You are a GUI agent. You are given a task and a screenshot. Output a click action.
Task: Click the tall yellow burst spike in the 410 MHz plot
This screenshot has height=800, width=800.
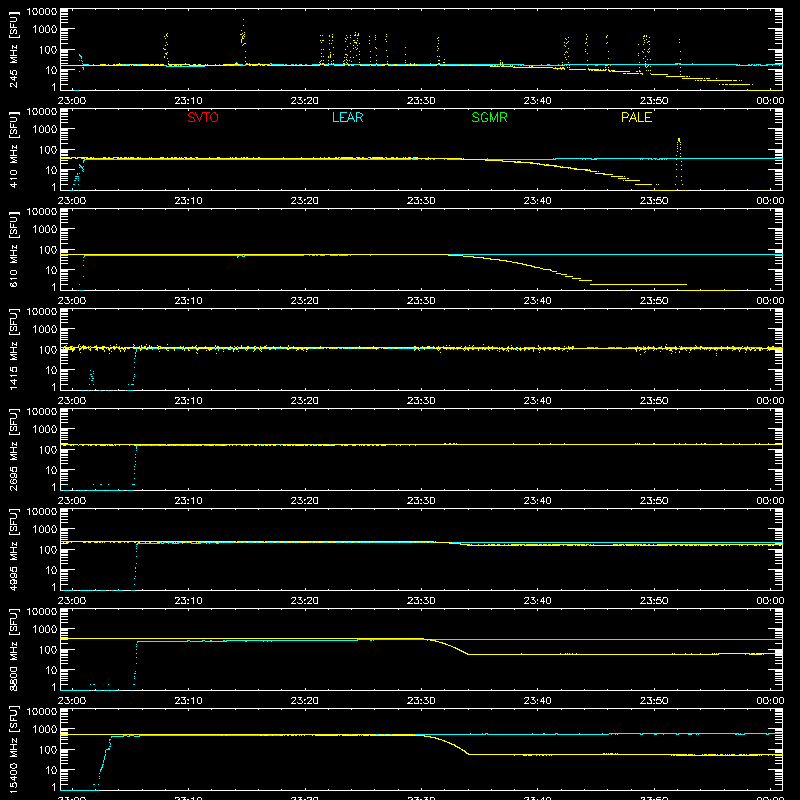(x=679, y=162)
